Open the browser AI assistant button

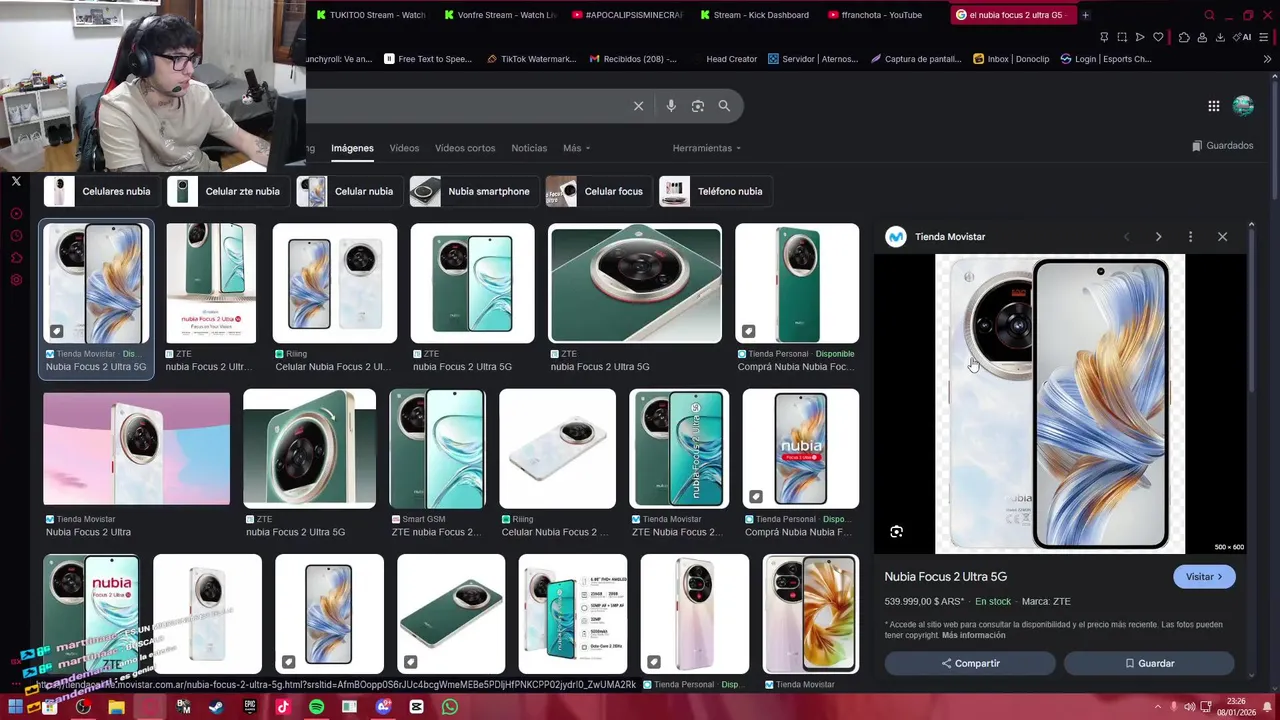click(x=1243, y=37)
